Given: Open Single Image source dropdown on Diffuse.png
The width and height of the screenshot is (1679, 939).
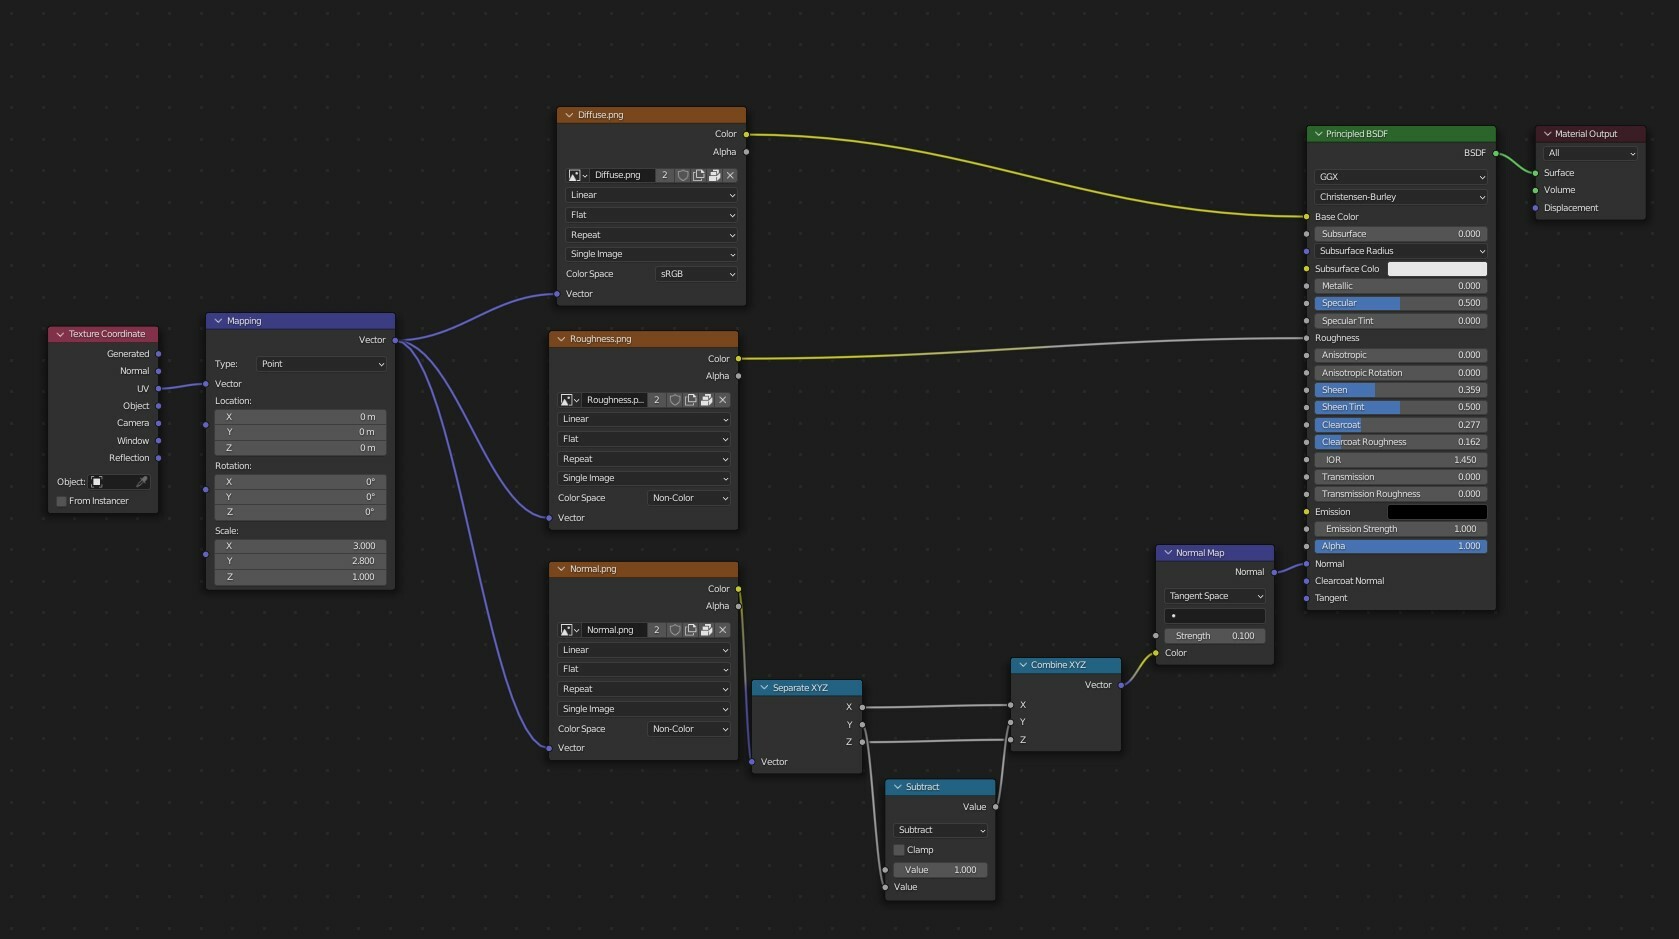Looking at the screenshot, I should 652,254.
